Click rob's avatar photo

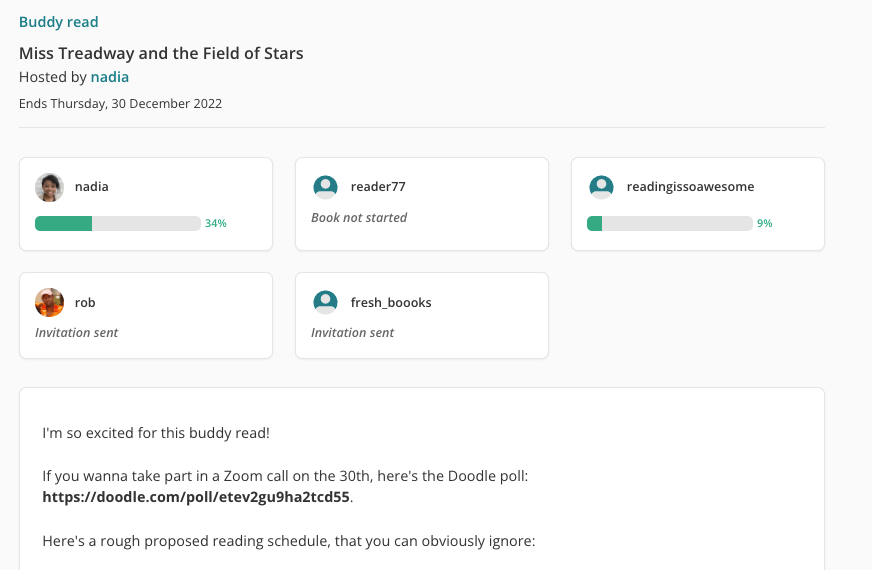click(x=49, y=303)
